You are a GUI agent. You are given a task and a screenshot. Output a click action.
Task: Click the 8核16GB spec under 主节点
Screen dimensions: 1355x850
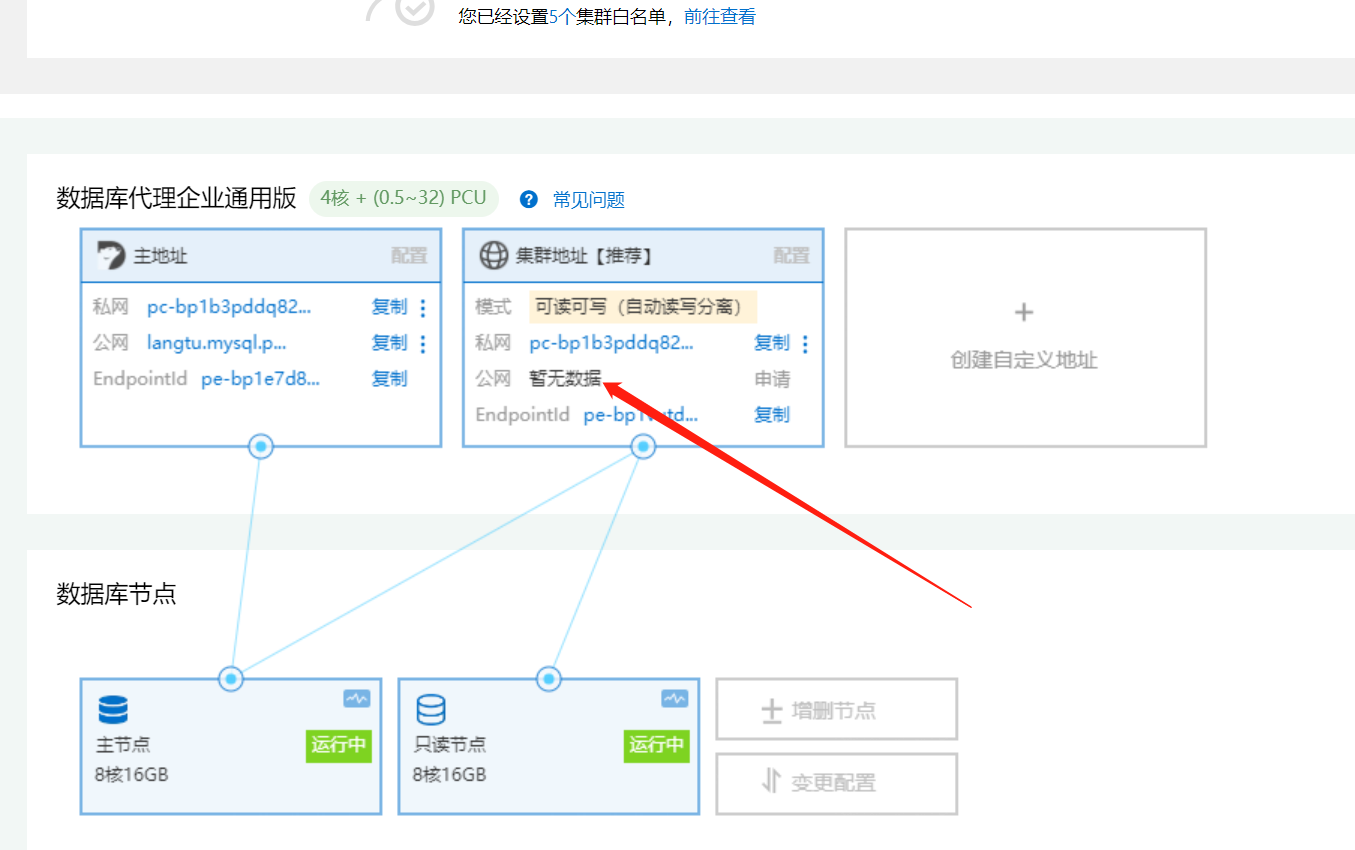[132, 775]
